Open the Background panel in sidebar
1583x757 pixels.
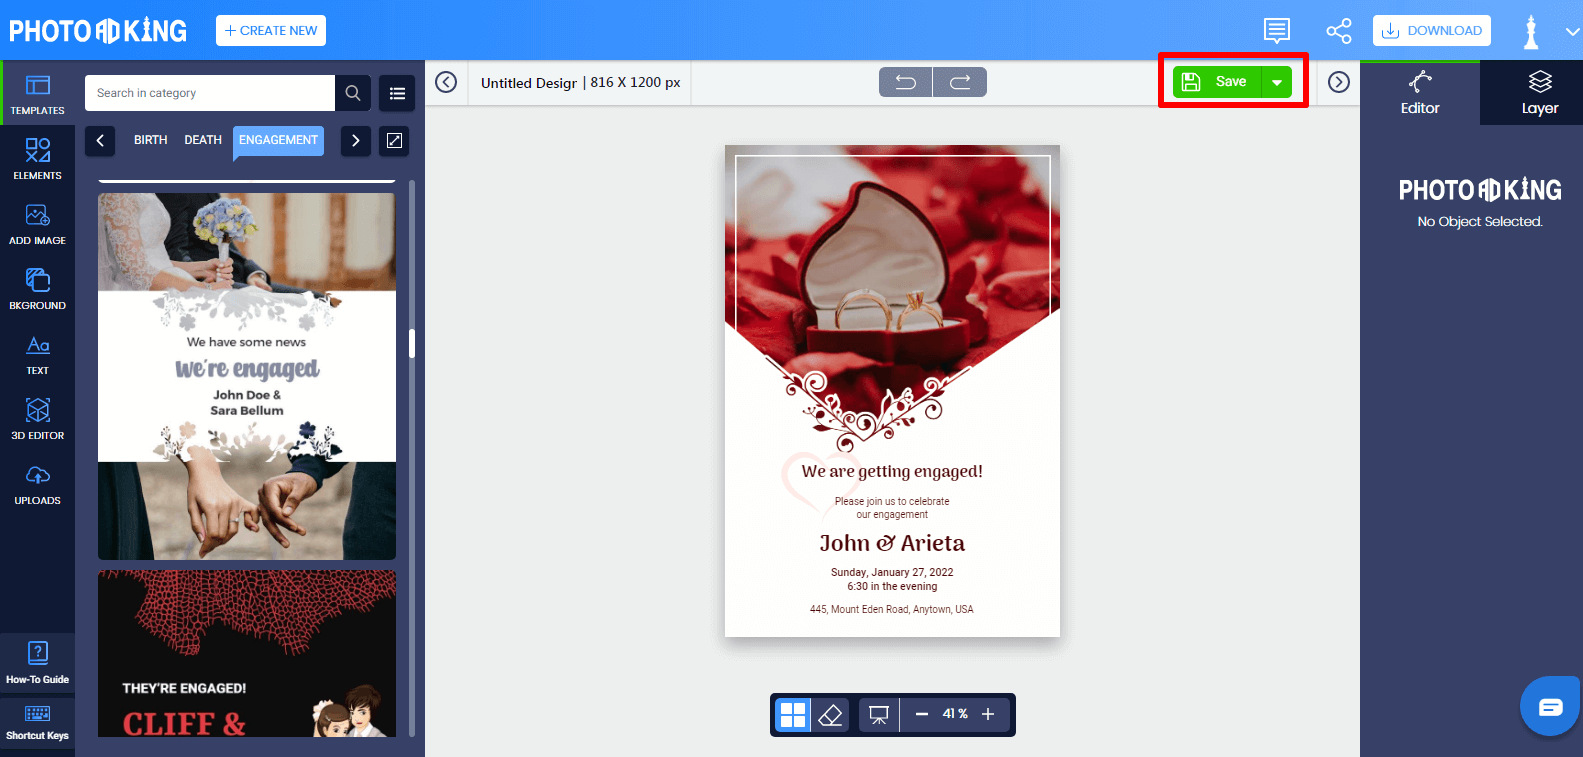coord(37,288)
